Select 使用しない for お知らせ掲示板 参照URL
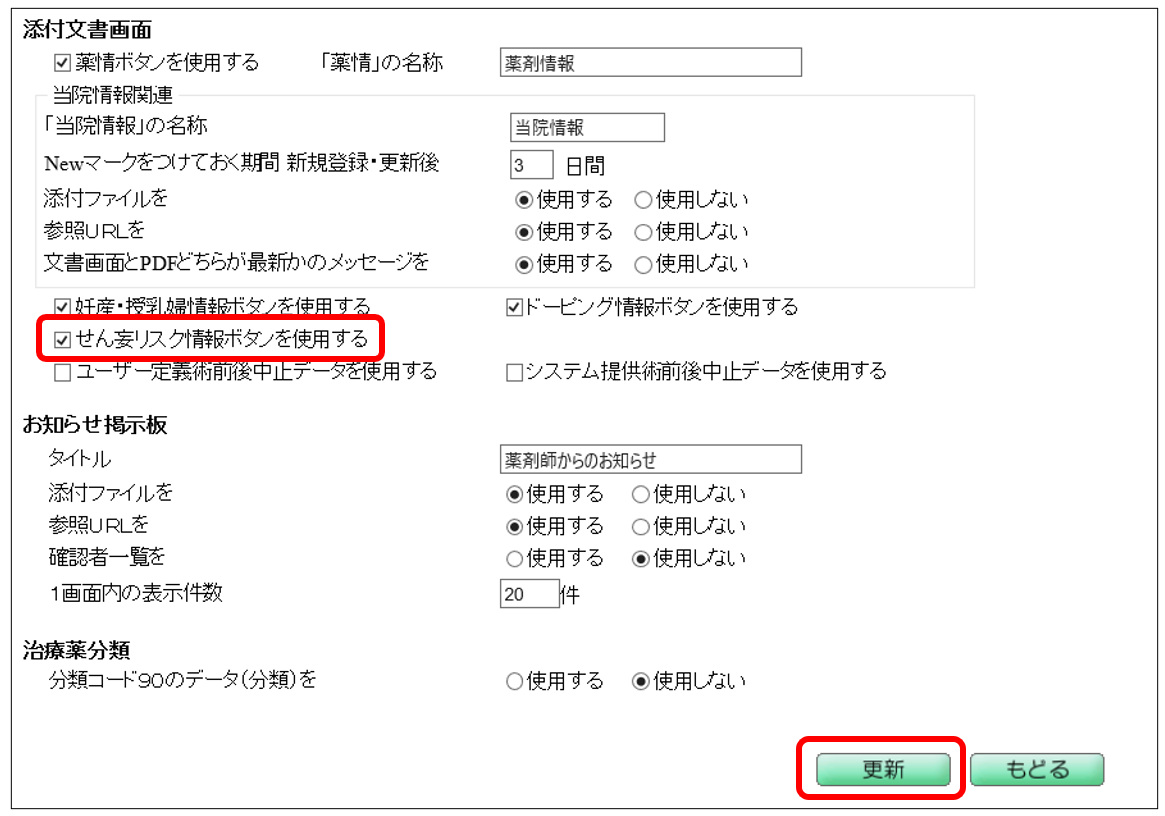The height and width of the screenshot is (816, 1165). coord(640,526)
